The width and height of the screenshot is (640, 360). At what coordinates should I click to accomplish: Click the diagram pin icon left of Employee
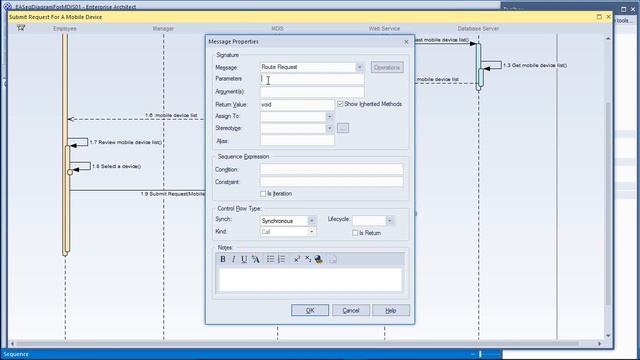21,28
